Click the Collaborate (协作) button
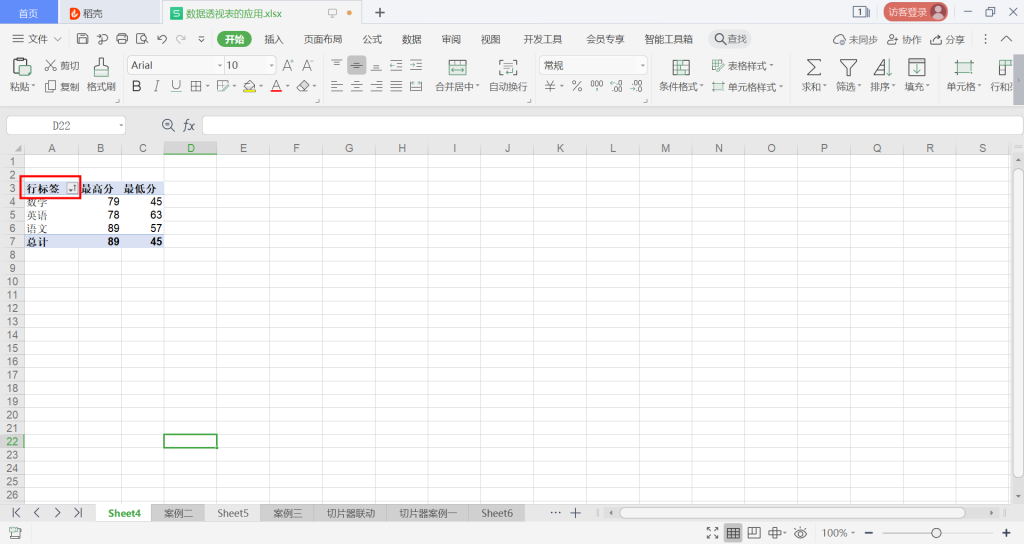 (x=904, y=39)
